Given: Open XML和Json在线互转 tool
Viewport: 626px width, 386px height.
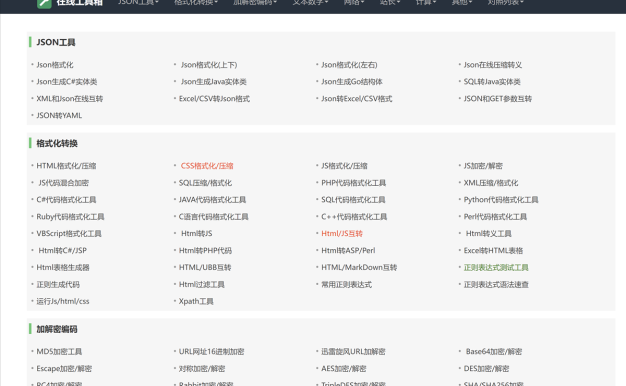Looking at the screenshot, I should click(x=69, y=99).
